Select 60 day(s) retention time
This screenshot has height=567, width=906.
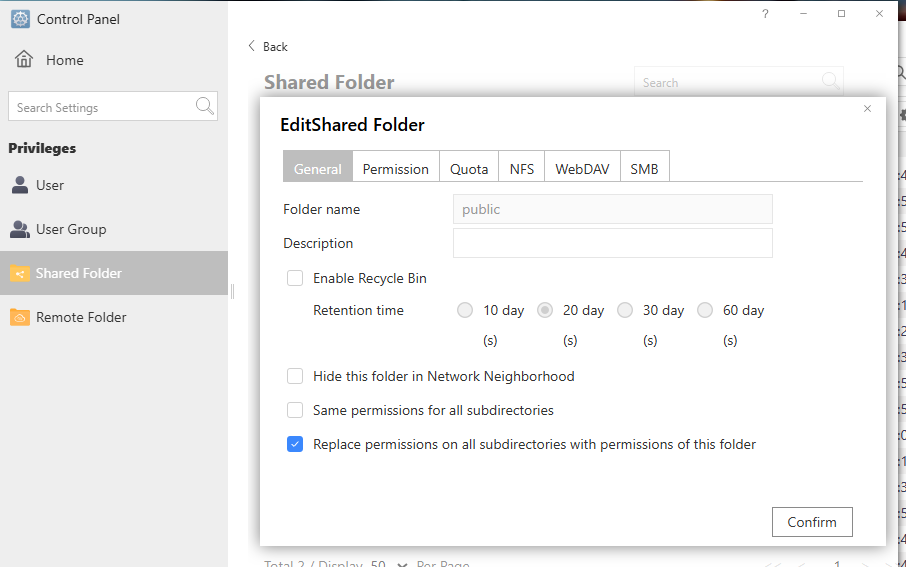pyautogui.click(x=705, y=310)
